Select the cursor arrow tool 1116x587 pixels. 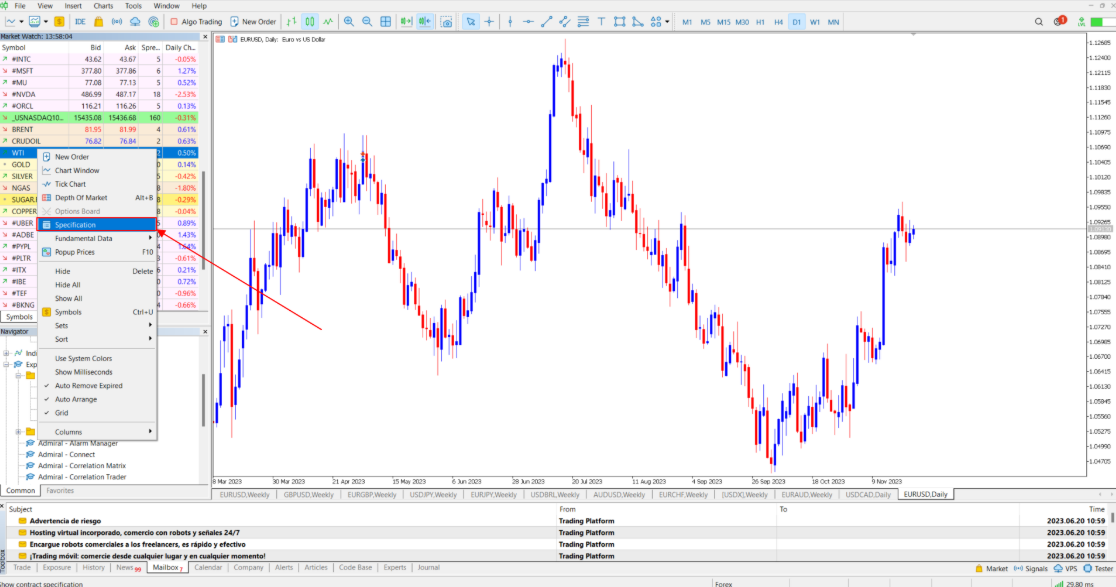[470, 22]
